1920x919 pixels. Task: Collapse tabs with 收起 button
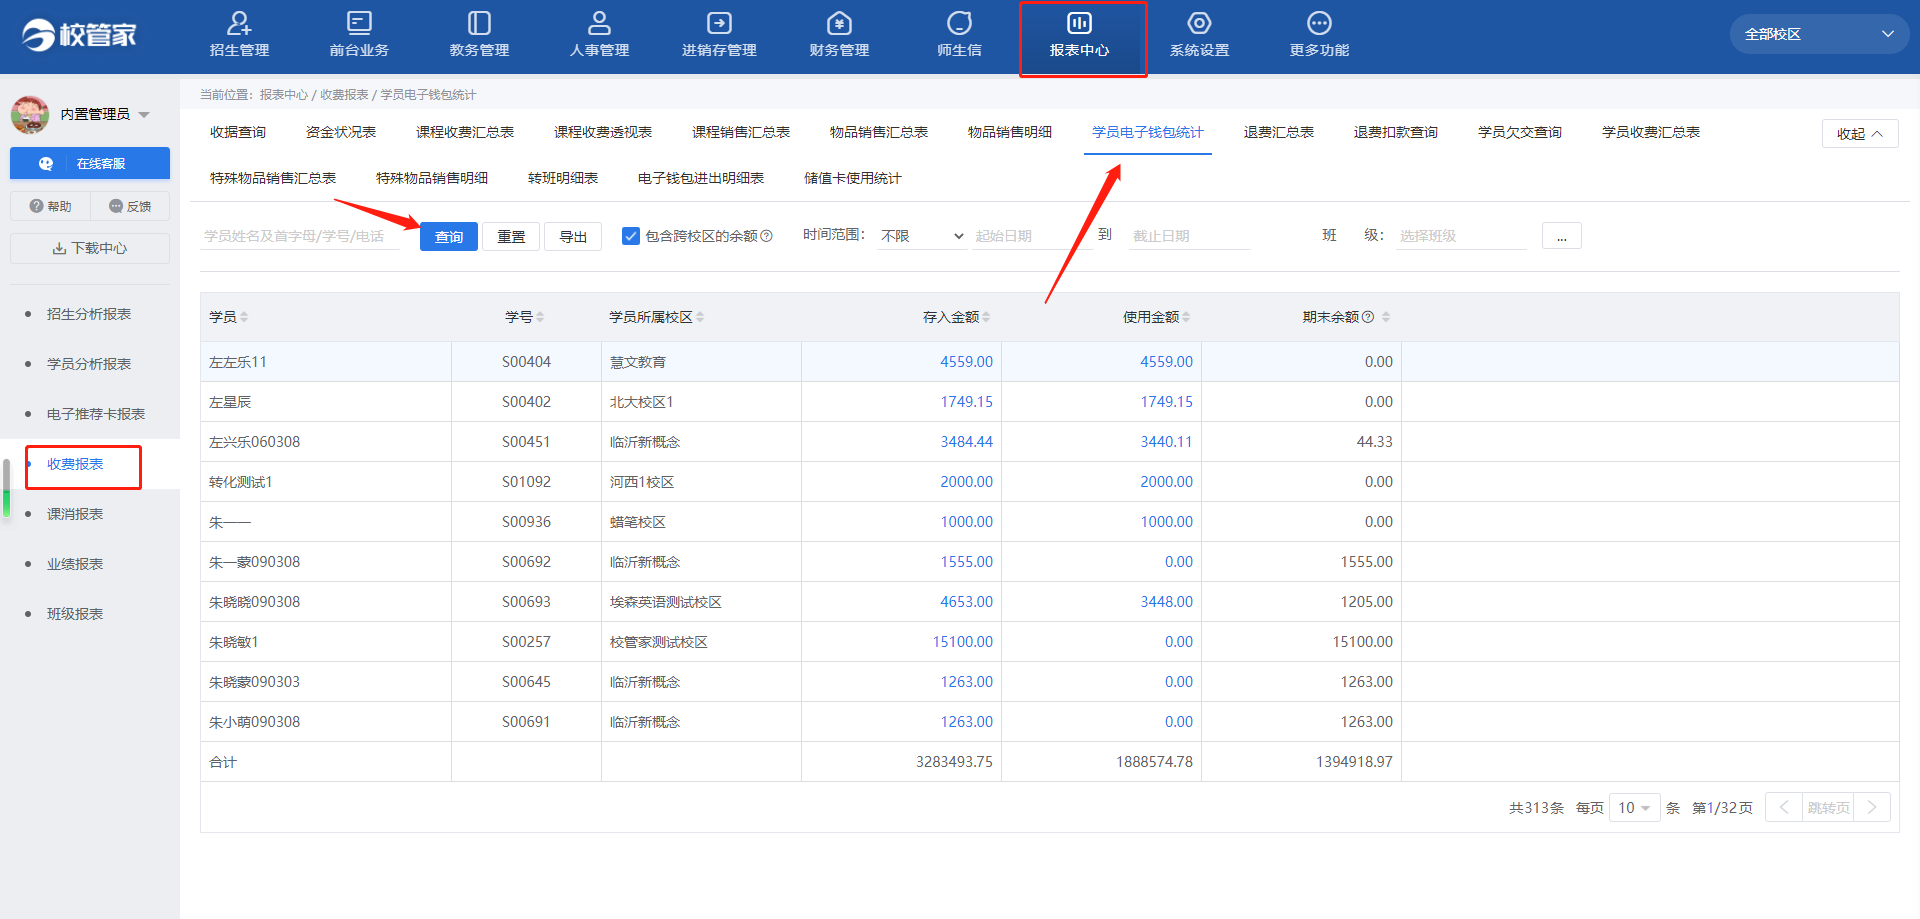click(1860, 134)
